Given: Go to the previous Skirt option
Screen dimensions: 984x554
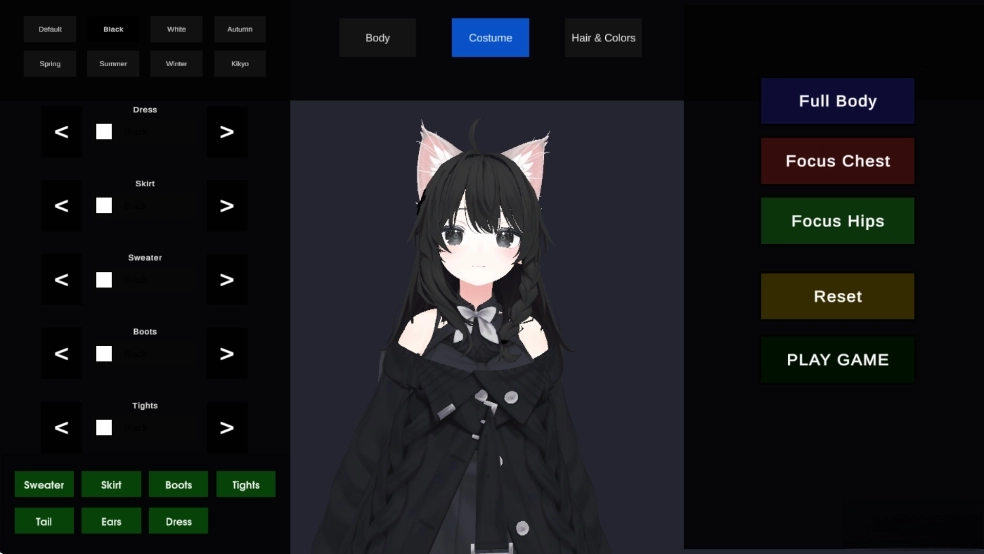Looking at the screenshot, I should point(61,206).
